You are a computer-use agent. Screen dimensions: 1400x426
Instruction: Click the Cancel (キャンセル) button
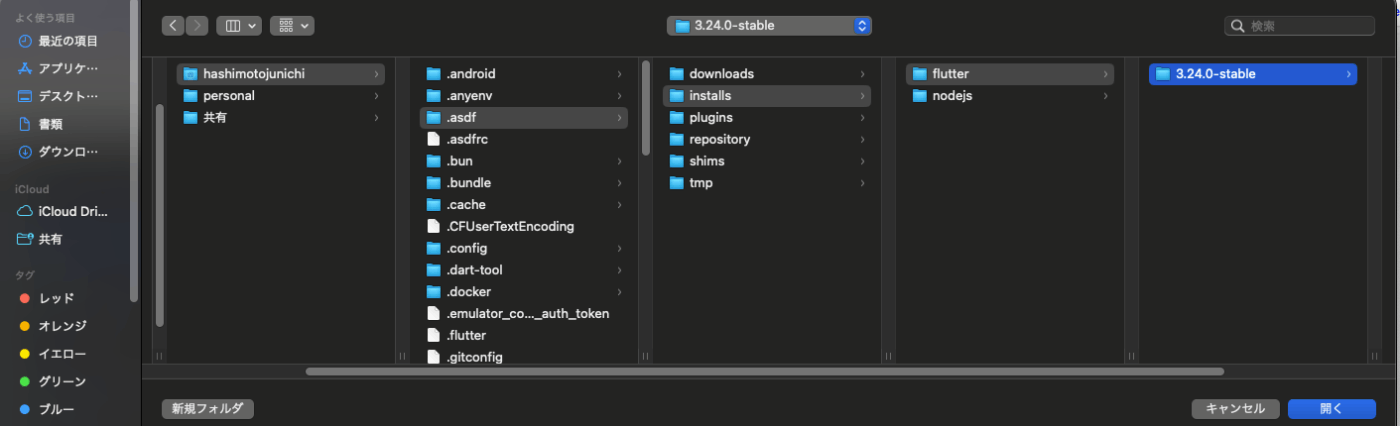tap(1235, 408)
